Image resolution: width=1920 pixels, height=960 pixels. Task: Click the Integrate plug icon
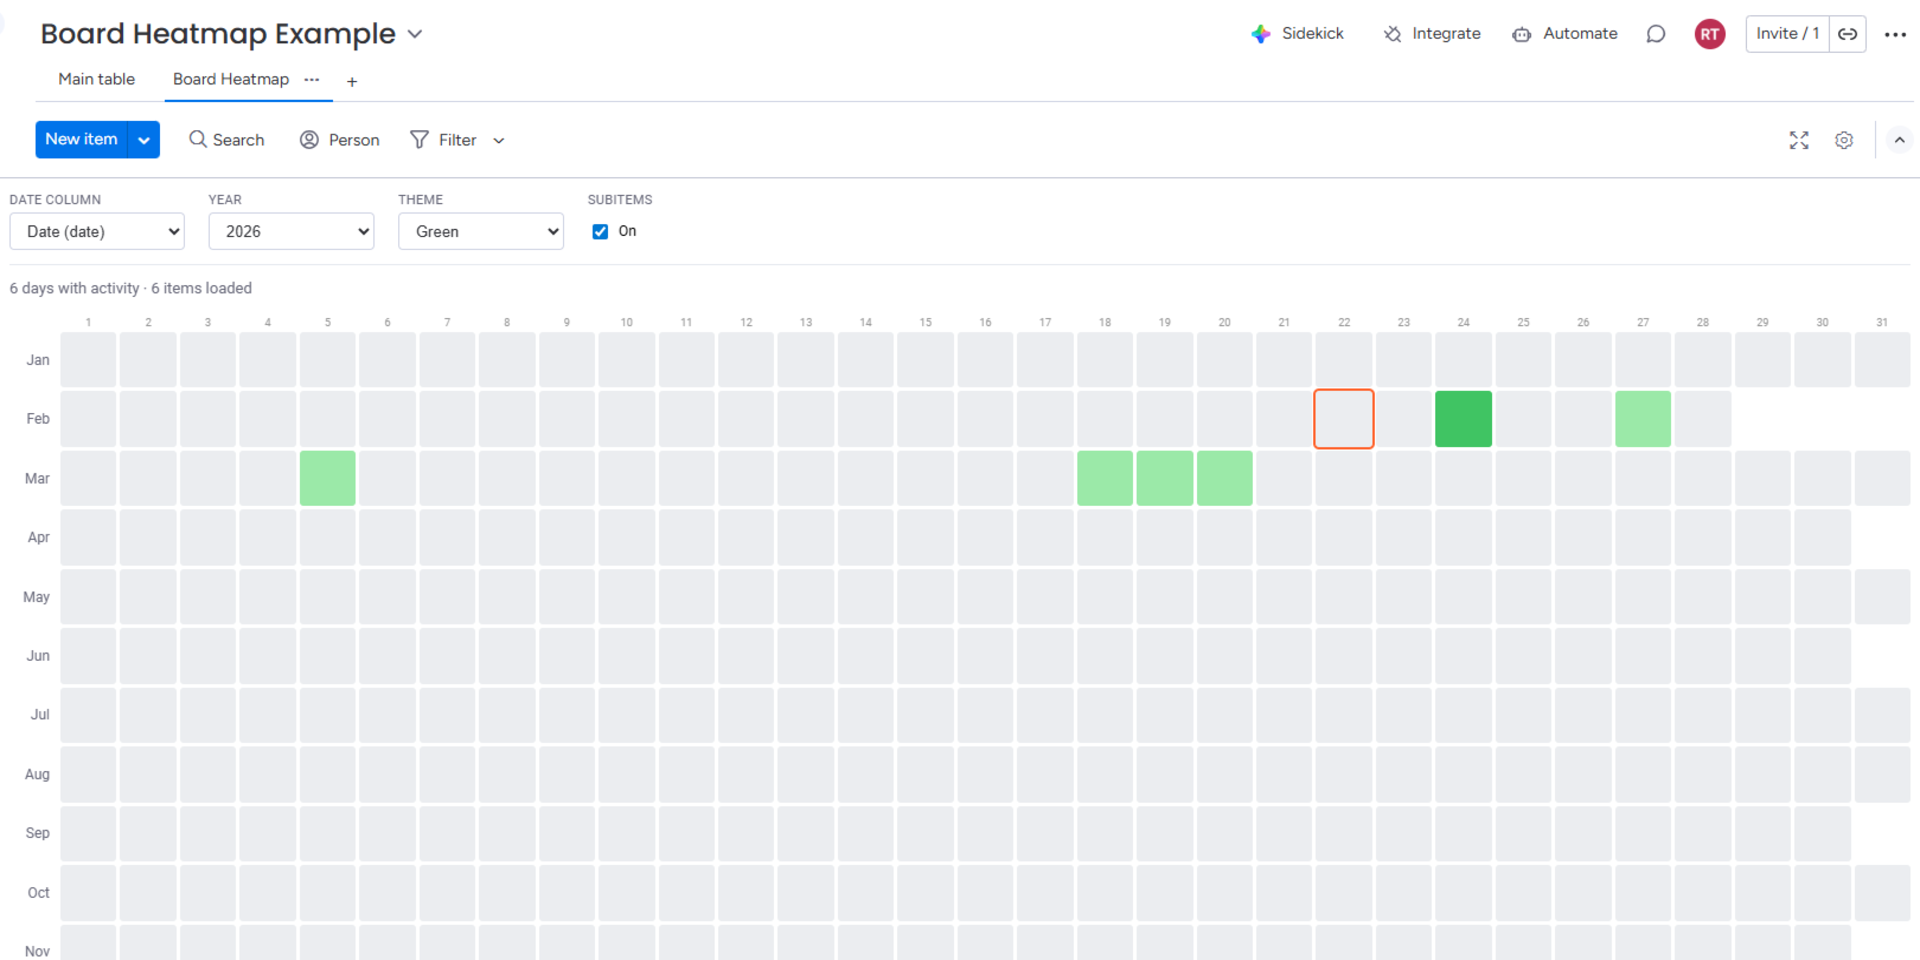1392,34
